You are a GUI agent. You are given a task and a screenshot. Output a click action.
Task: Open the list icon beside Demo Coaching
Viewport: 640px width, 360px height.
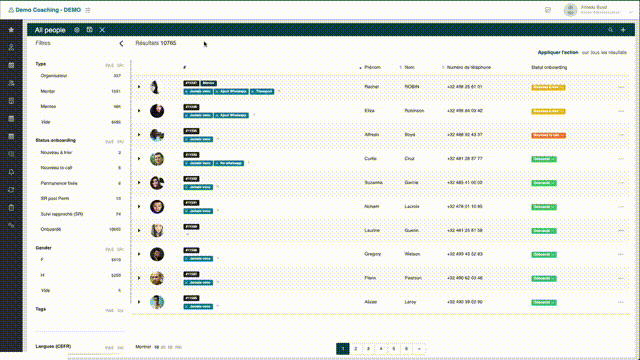(x=88, y=10)
